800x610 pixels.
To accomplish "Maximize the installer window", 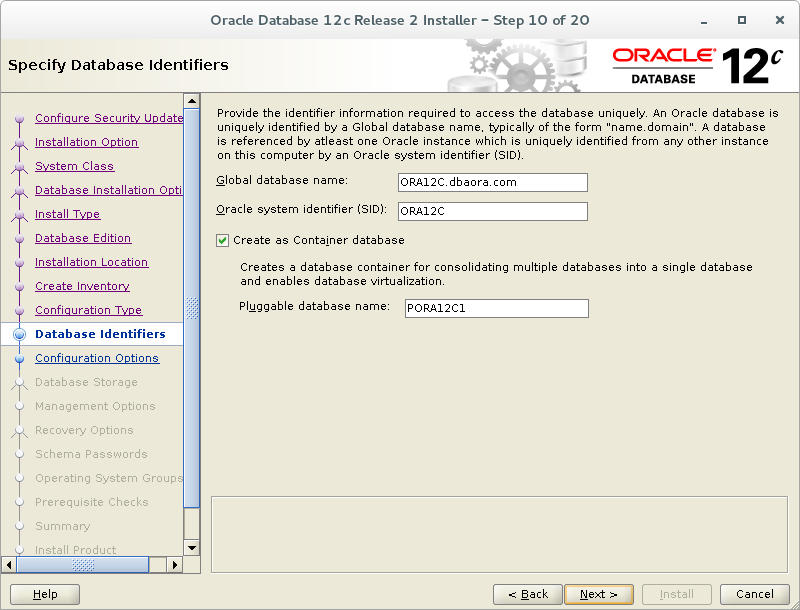I will (x=742, y=20).
